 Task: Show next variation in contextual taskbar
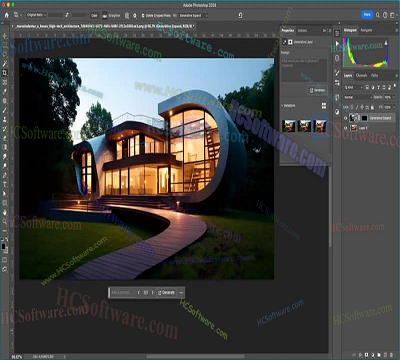(153, 293)
